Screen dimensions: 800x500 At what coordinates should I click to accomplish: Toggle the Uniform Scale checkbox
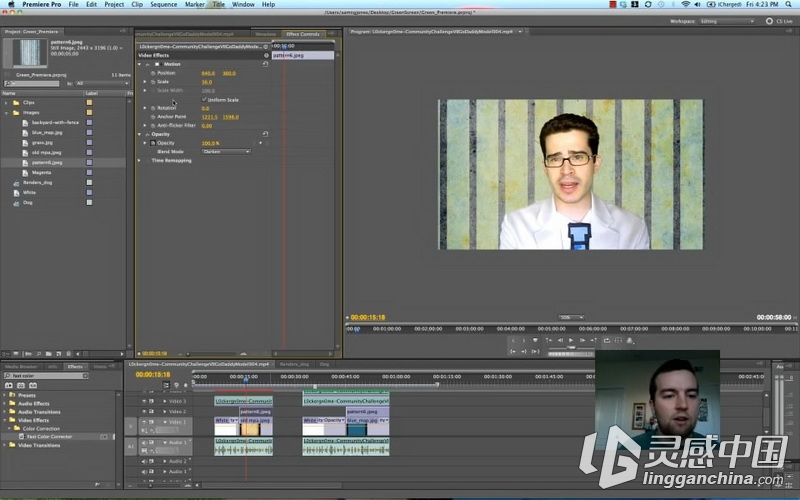(x=204, y=99)
